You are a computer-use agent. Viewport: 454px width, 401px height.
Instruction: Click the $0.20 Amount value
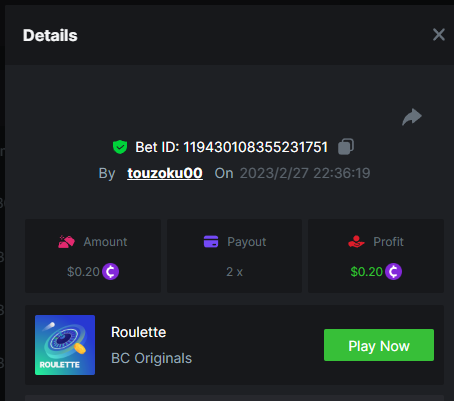[x=83, y=272]
